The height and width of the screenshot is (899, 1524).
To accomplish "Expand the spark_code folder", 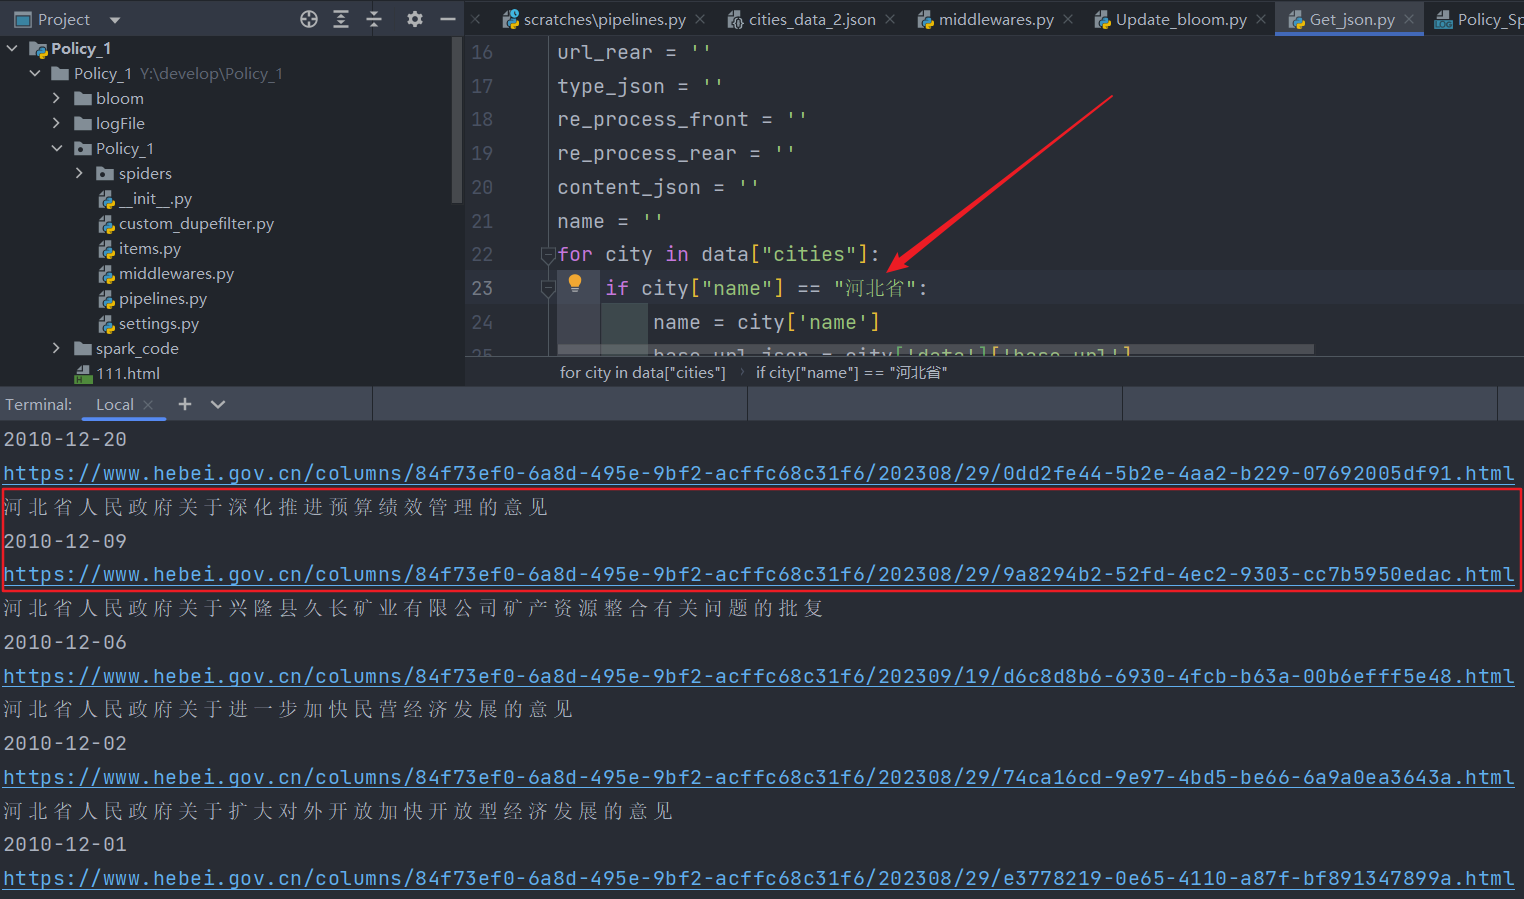I will pos(57,348).
